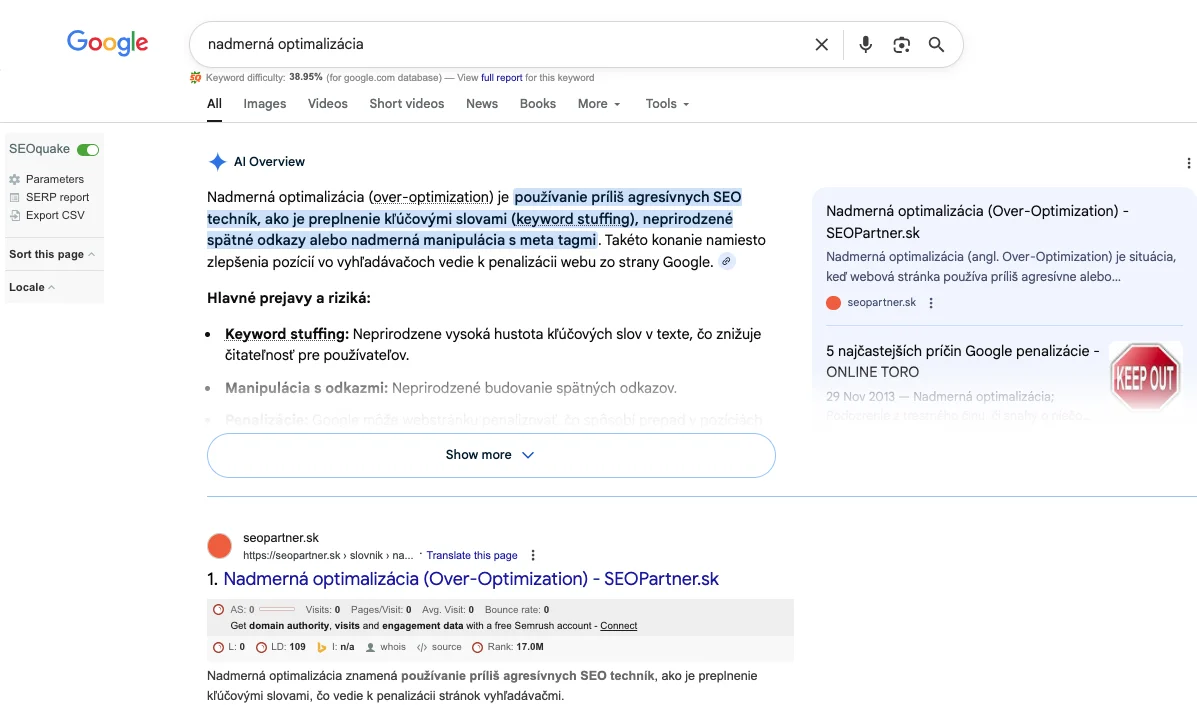Expand the Sort this page section
1197x719 pixels.
[x=52, y=254]
